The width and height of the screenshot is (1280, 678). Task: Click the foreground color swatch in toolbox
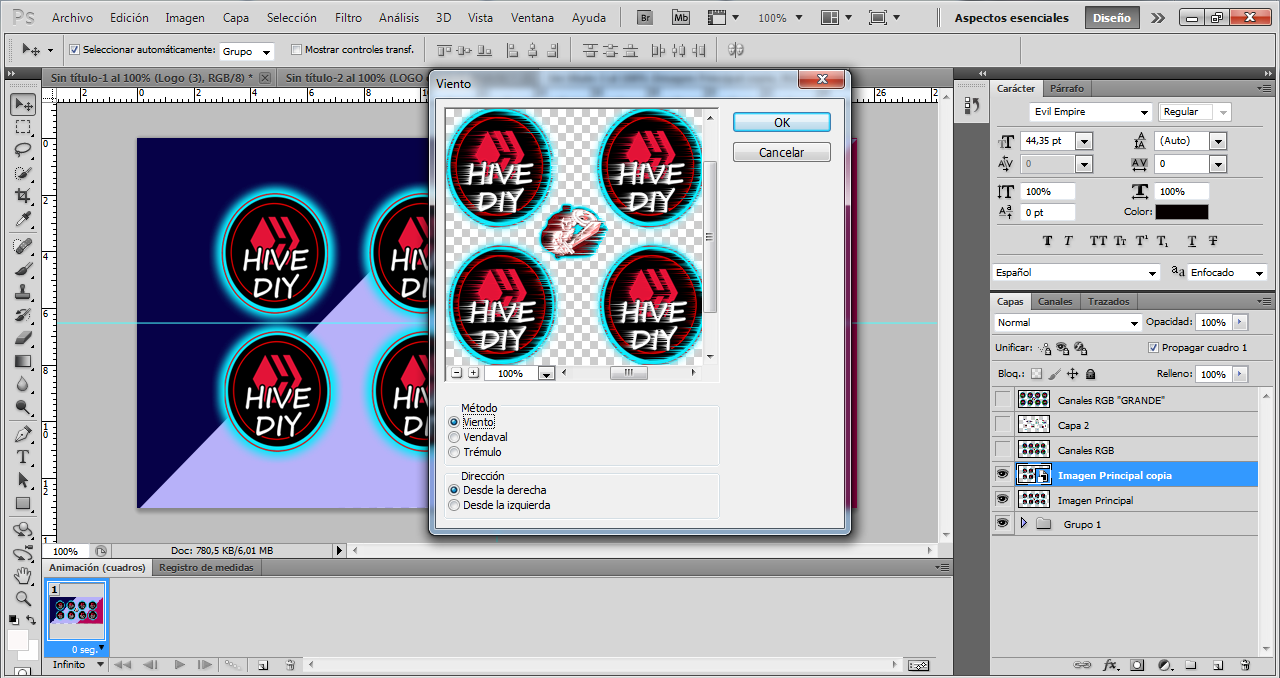tap(18, 638)
